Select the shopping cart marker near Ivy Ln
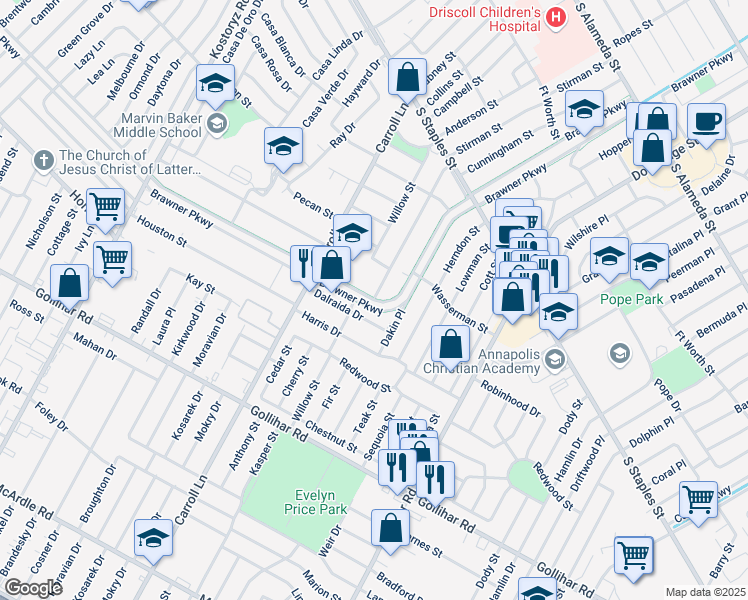The width and height of the screenshot is (748, 600). click(105, 208)
